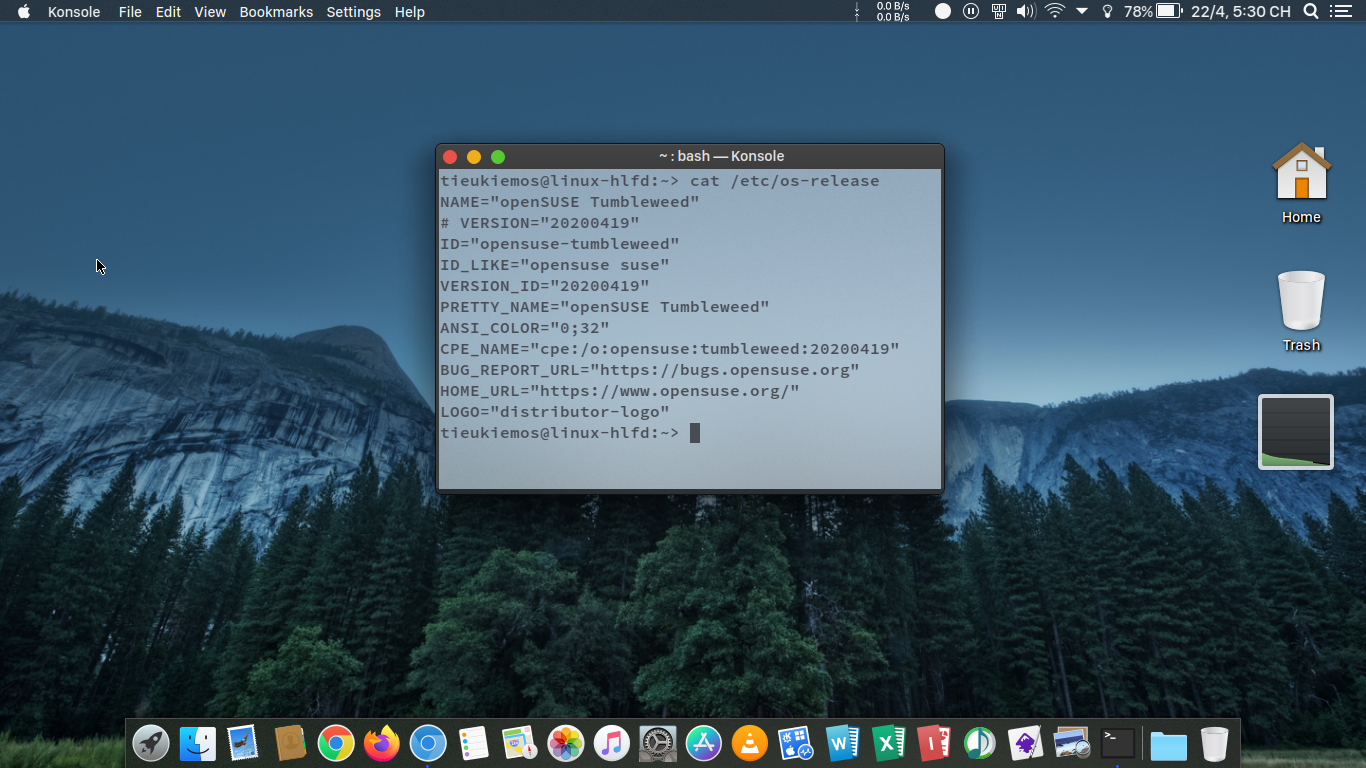1366x768 pixels.
Task: Open the Konsole application menu
Action: [x=74, y=12]
